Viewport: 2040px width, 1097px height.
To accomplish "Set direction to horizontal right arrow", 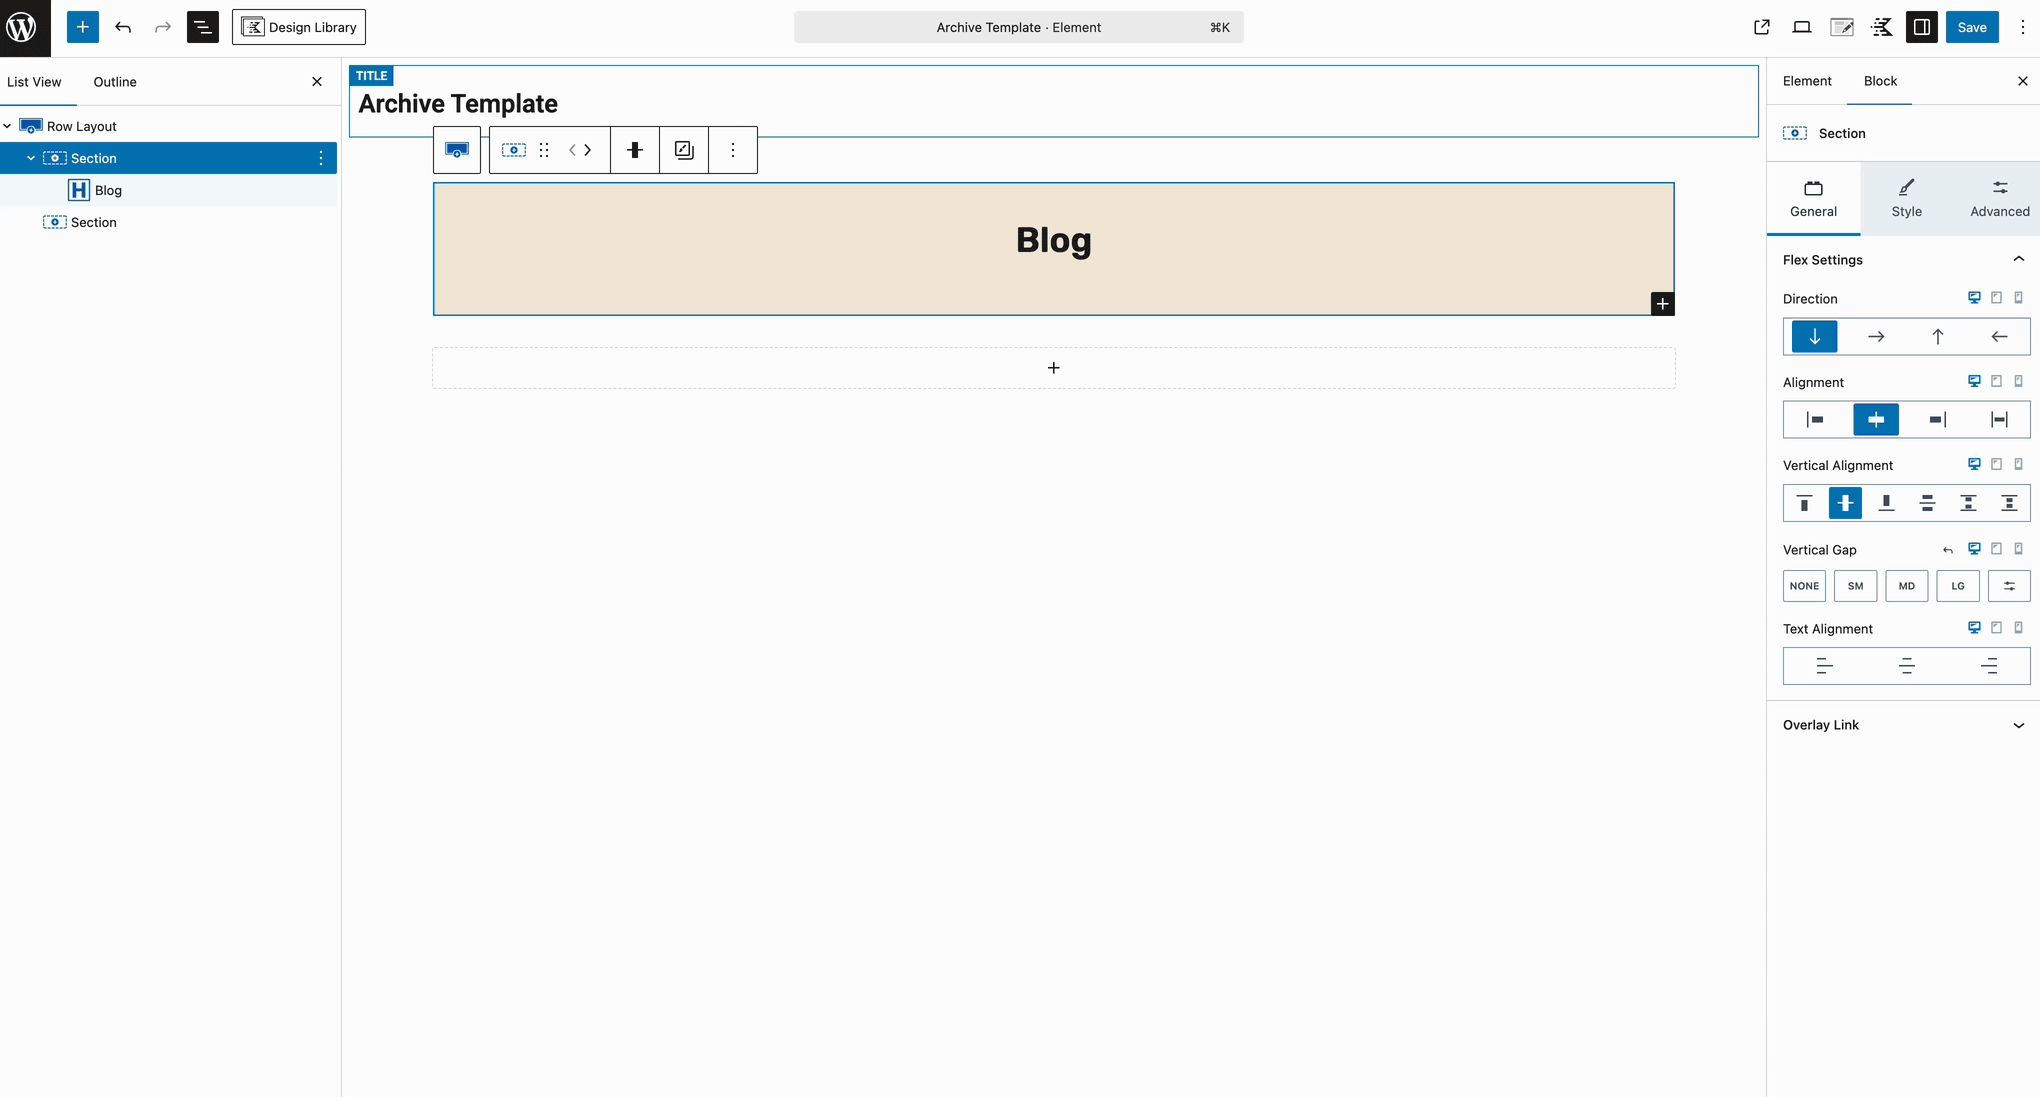I will pyautogui.click(x=1876, y=337).
